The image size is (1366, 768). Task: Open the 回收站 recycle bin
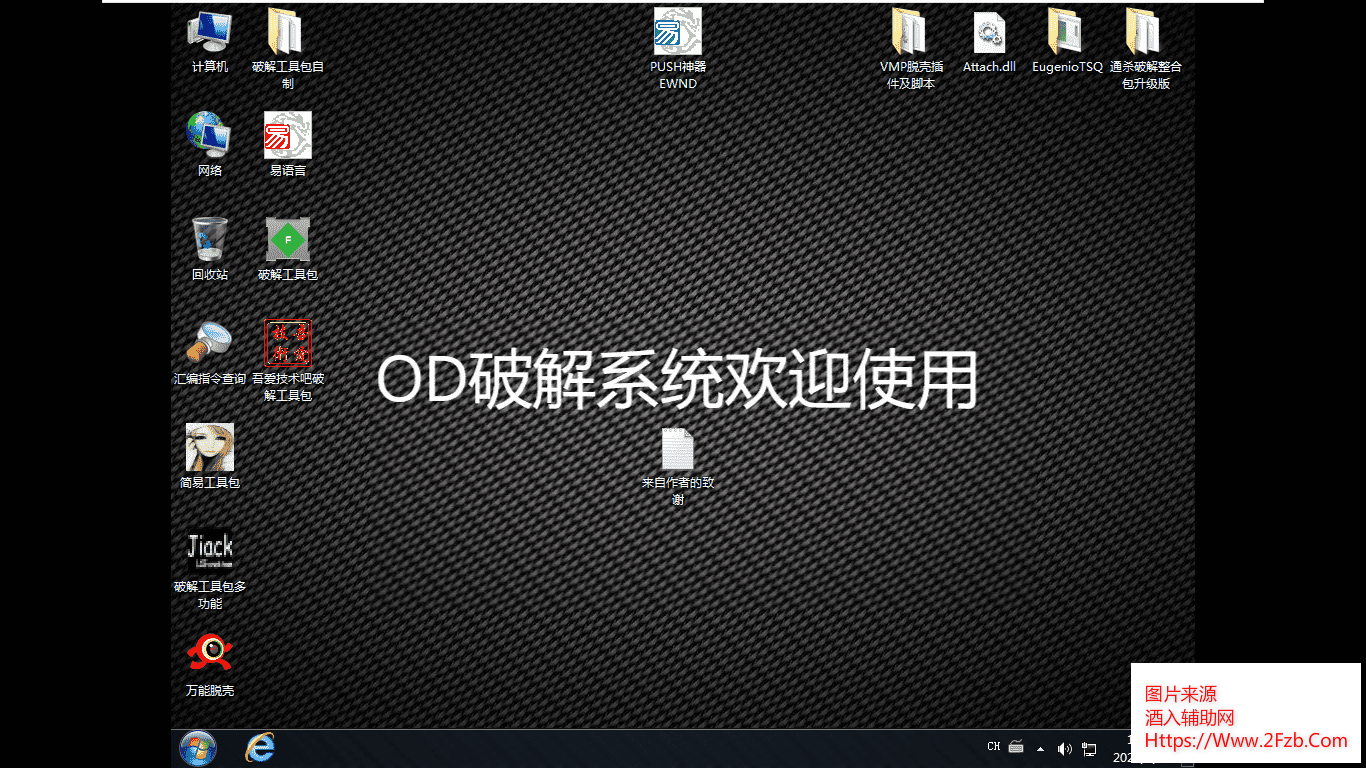tap(209, 240)
